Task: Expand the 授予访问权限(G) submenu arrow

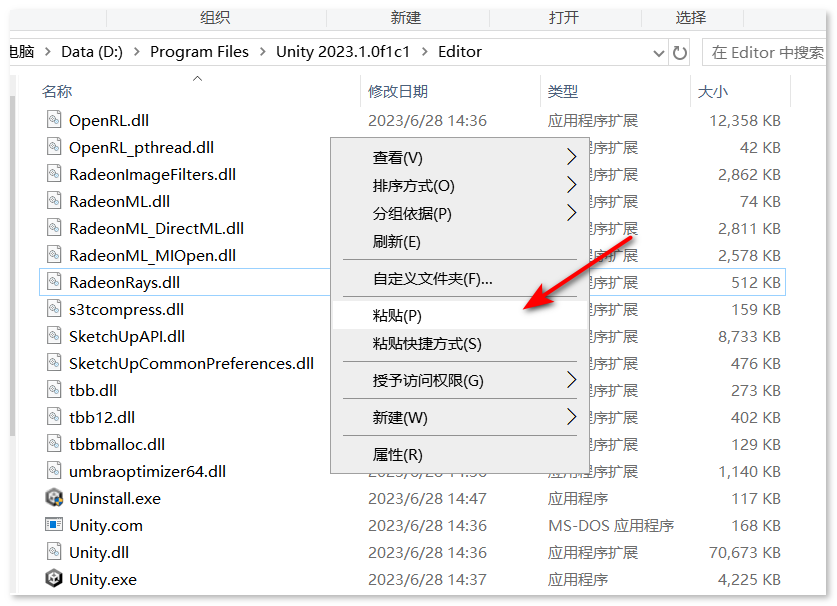Action: click(x=571, y=380)
